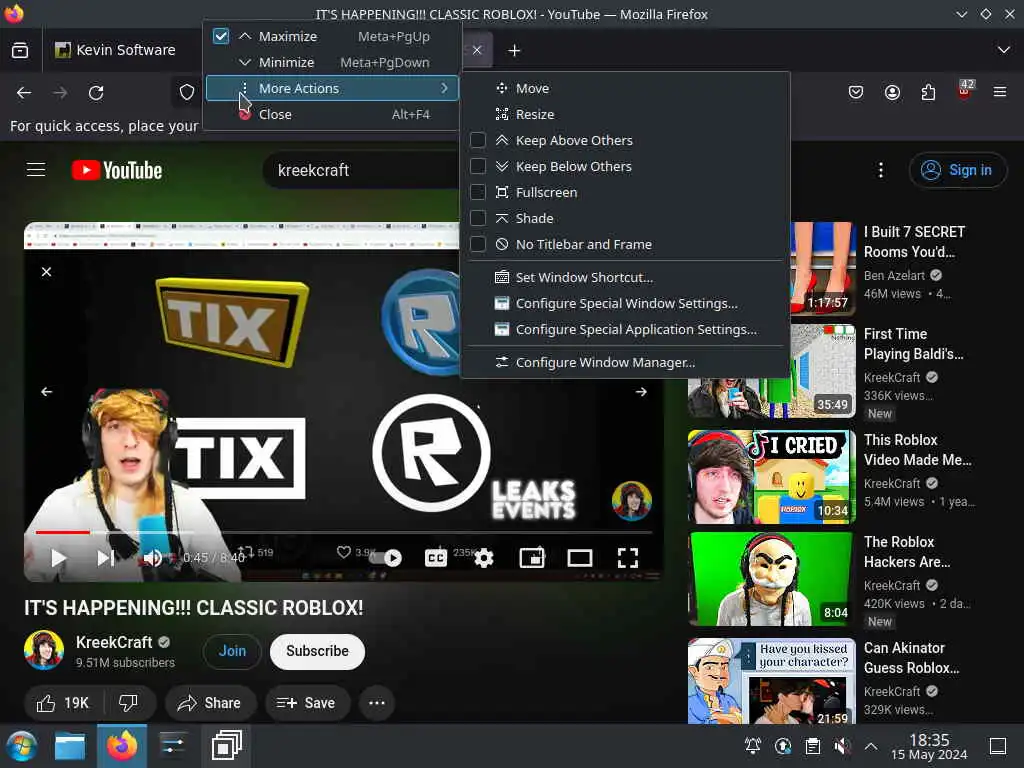Open KreekCraft channel avatar
The height and width of the screenshot is (768, 1024).
(x=44, y=650)
